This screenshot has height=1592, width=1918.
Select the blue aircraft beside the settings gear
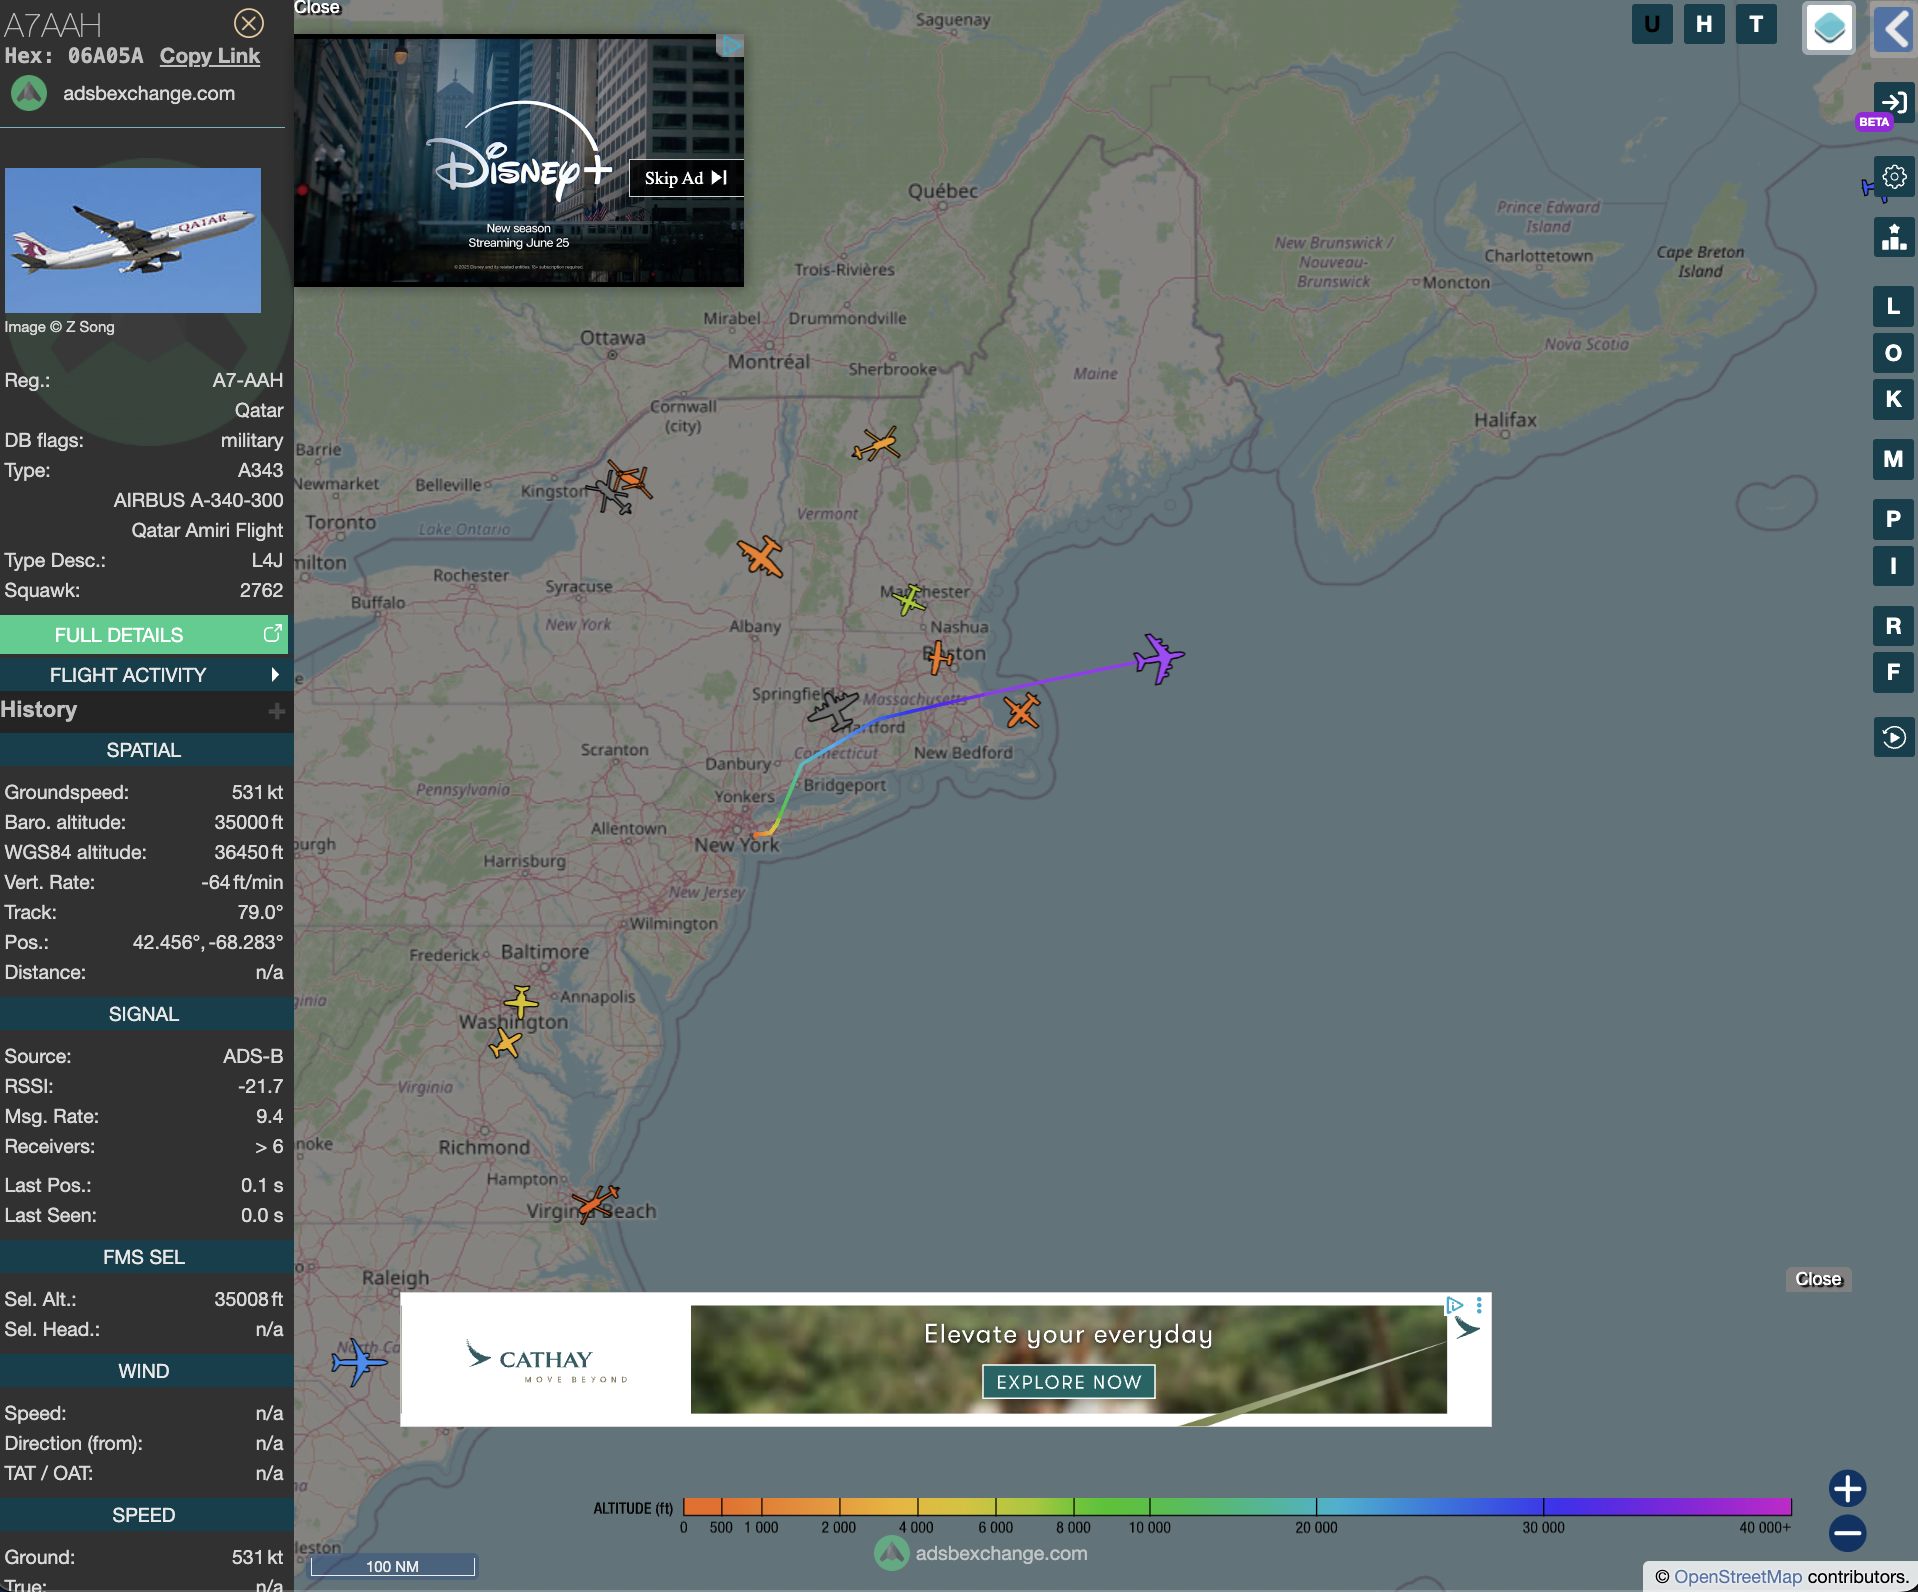1868,188
